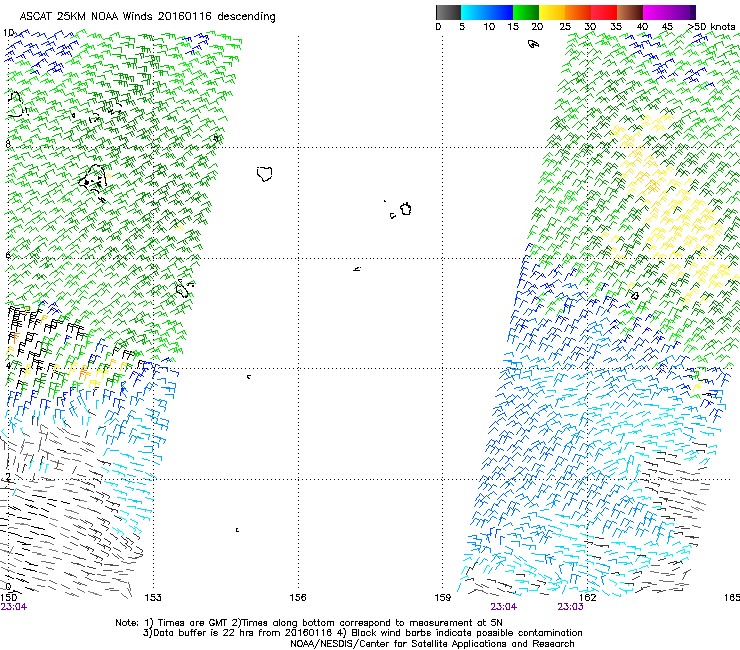Viewport: 740px width, 650px height.
Task: Click the island outline just west of 159
Action: [406, 209]
